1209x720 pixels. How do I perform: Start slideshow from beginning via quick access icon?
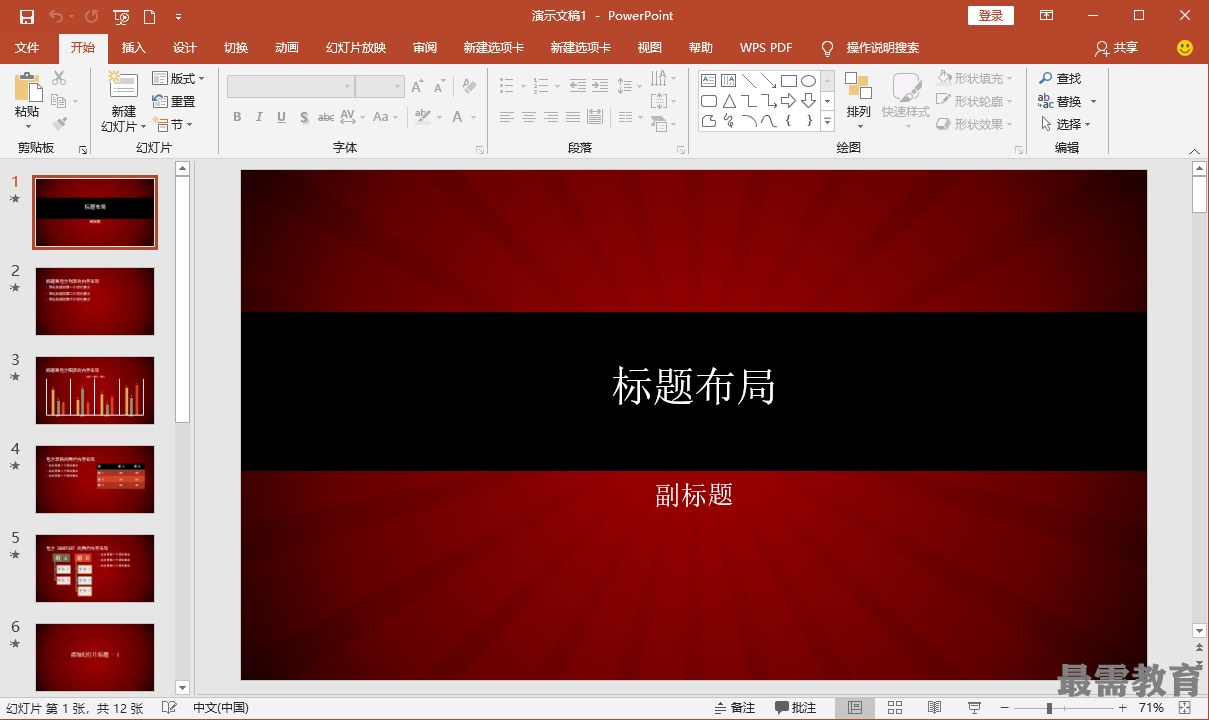[121, 16]
